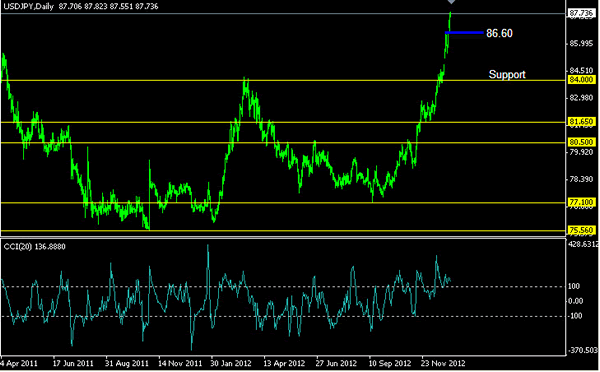The height and width of the screenshot is (372, 600).
Task: Click the 0.00 level on CCI scale
Action: click(x=576, y=301)
